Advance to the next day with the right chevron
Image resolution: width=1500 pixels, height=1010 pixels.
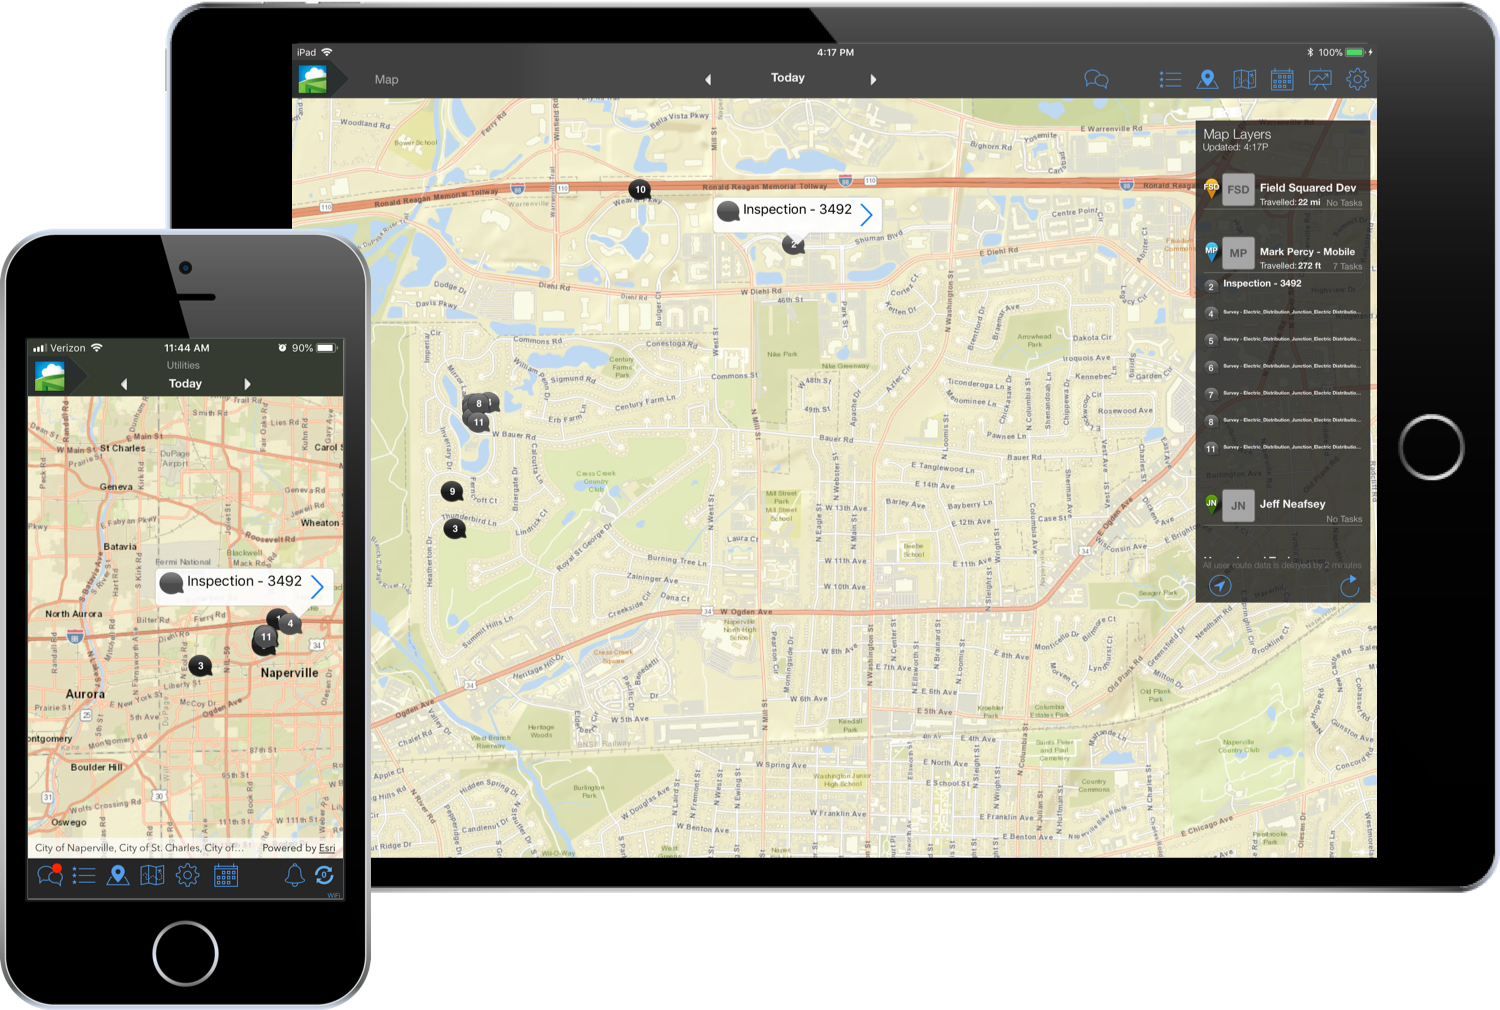873,78
